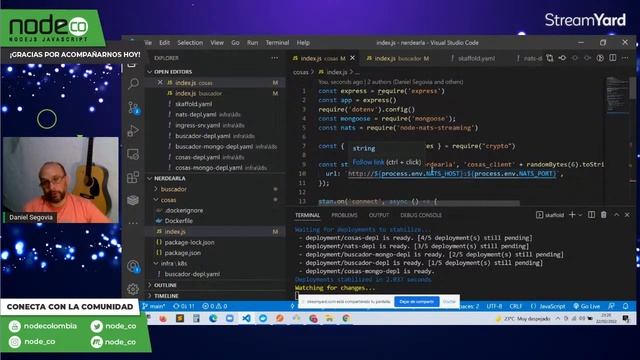
Task: Select the skaffold terminal instance
Action: 549,215
